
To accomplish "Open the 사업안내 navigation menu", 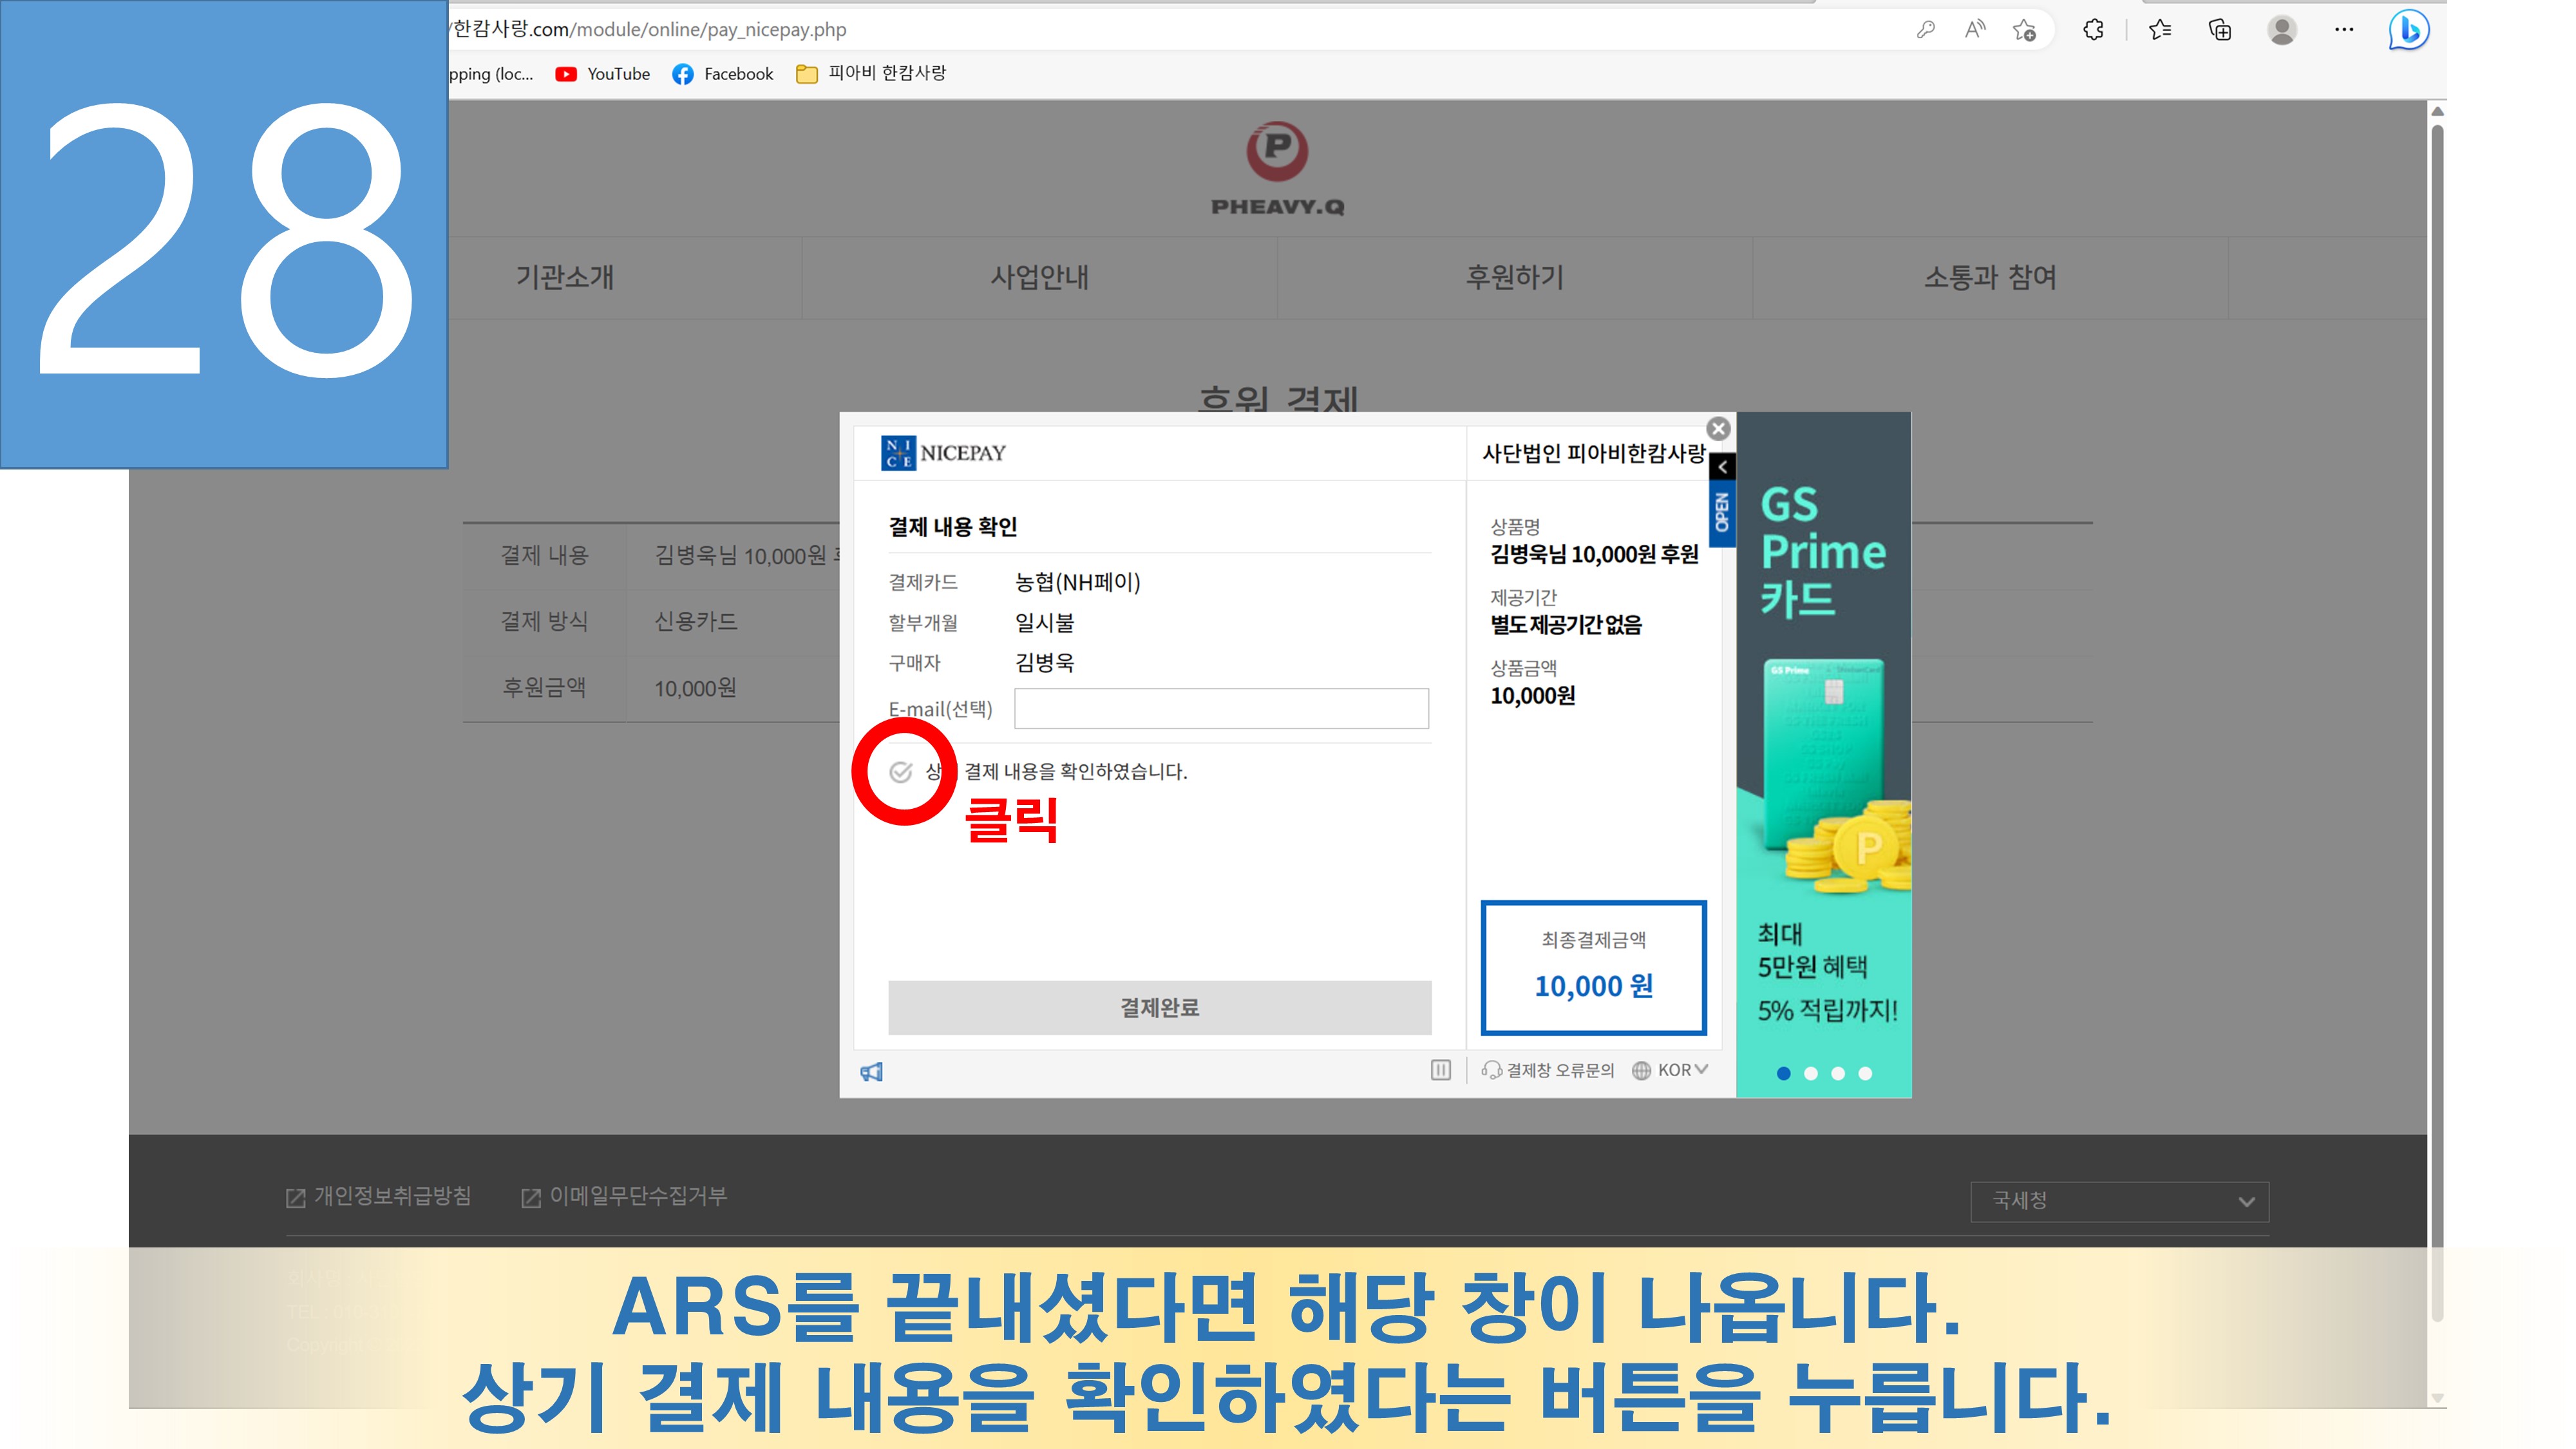I will (x=1039, y=277).
